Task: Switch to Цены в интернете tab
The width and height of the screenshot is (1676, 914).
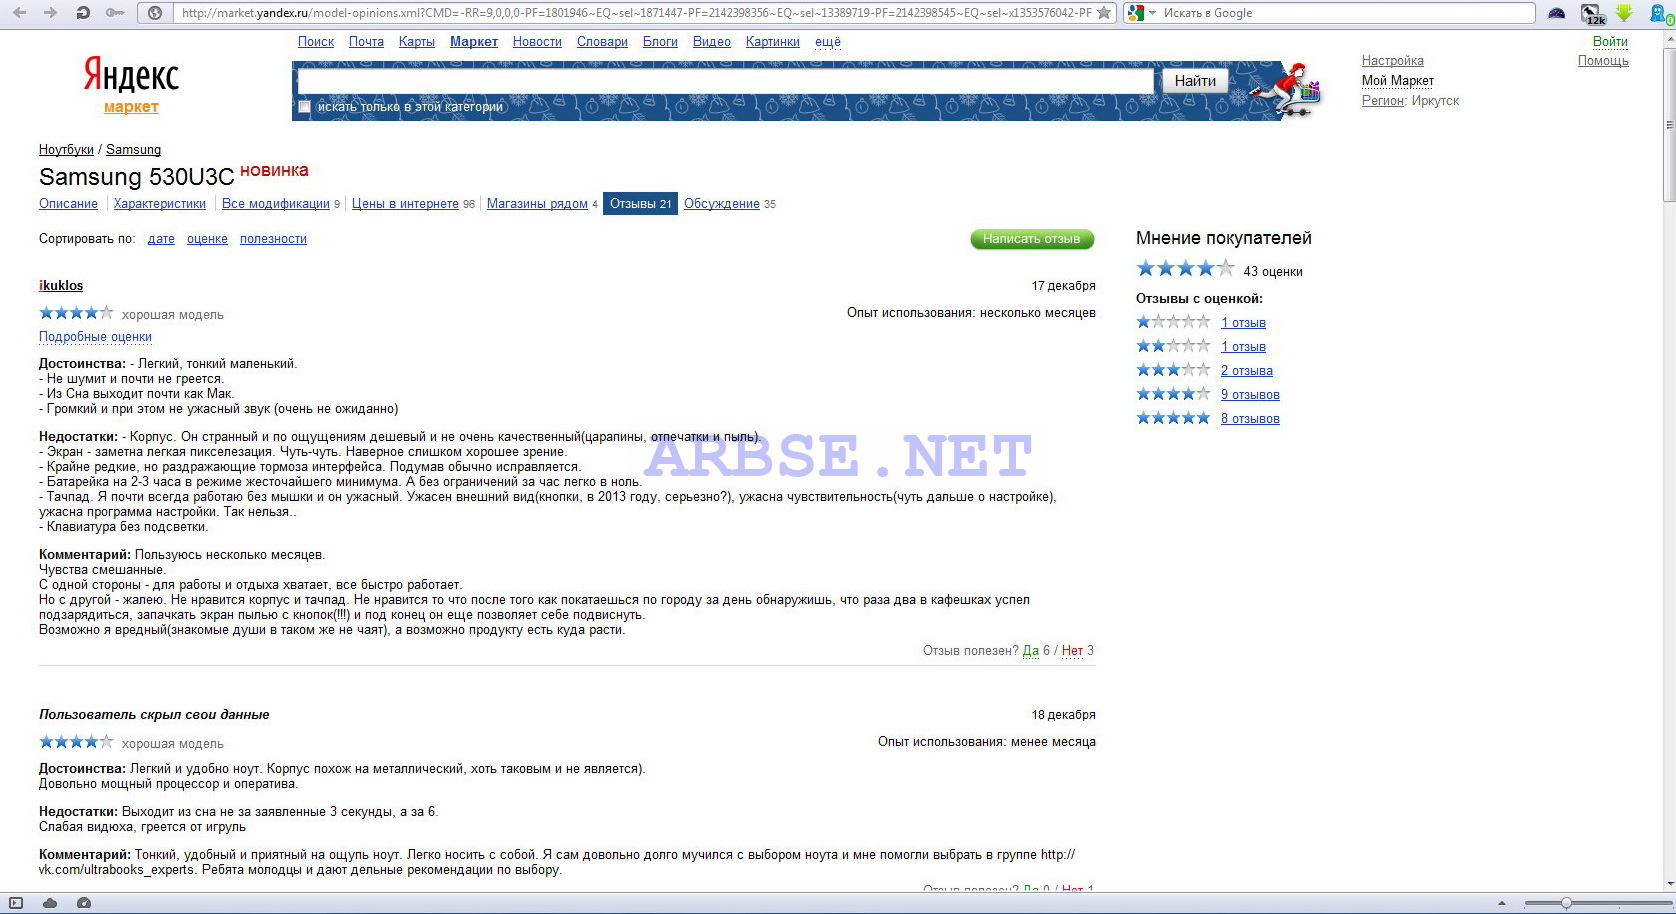Action: coord(405,204)
